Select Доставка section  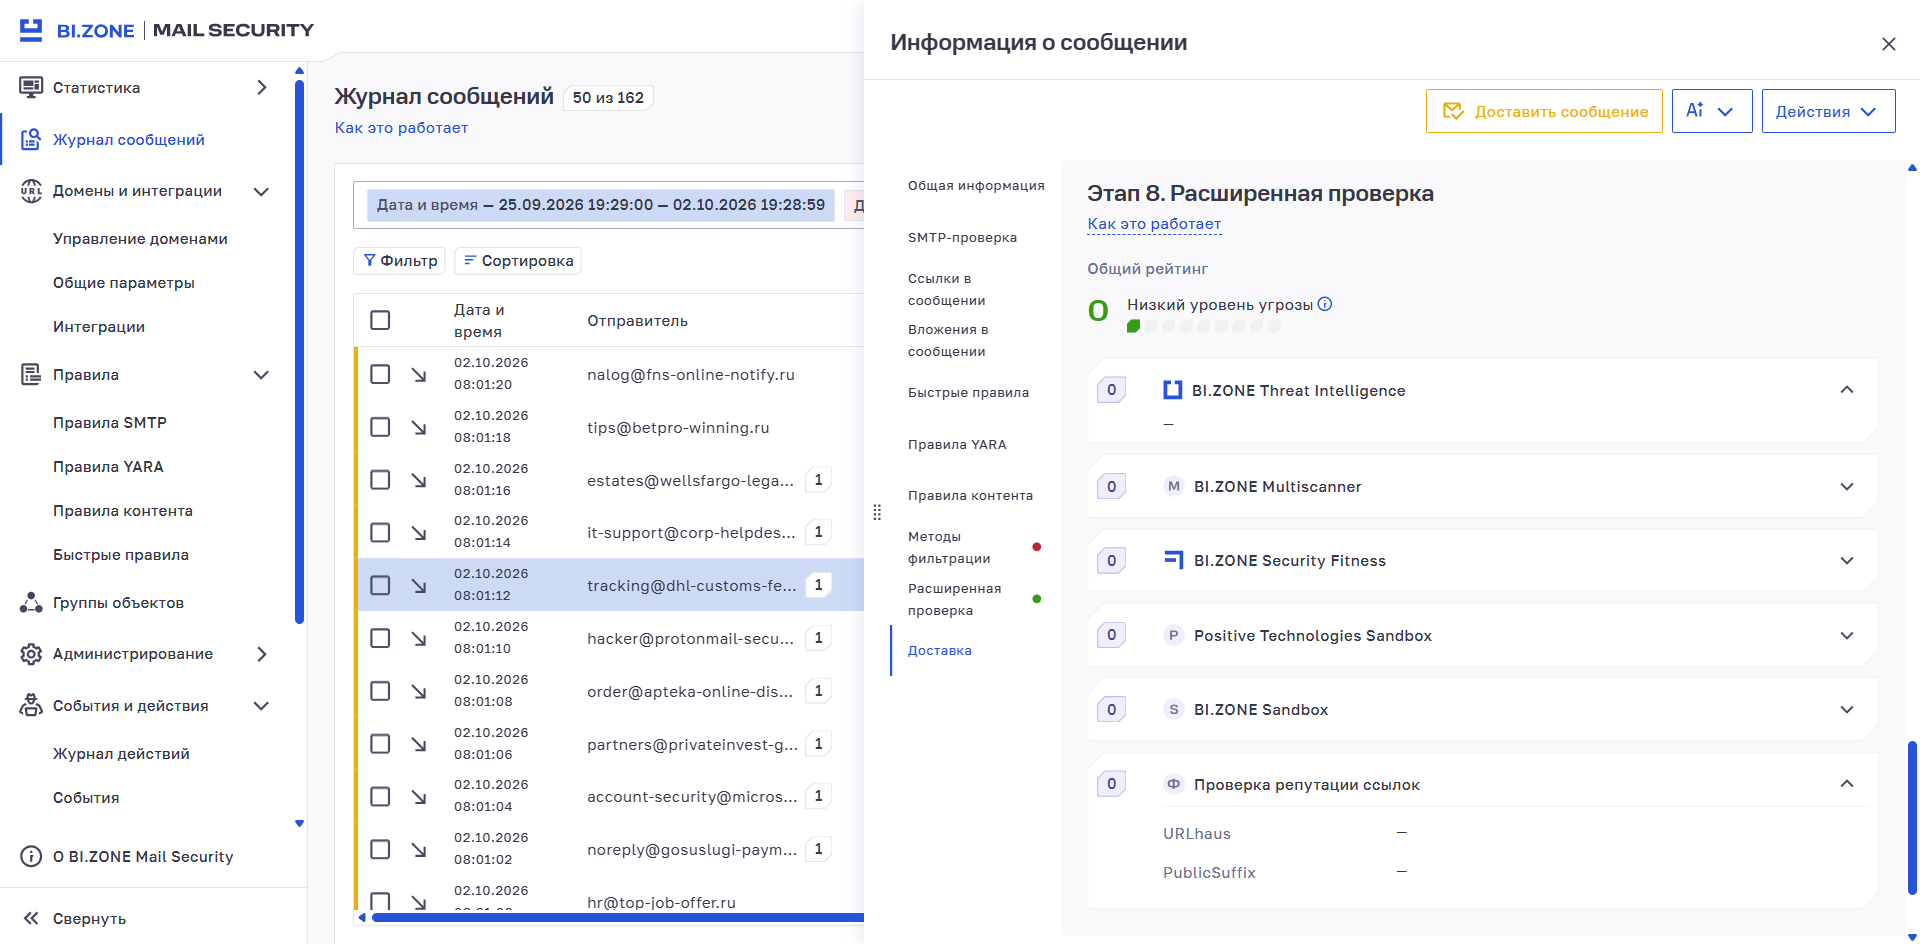(939, 650)
